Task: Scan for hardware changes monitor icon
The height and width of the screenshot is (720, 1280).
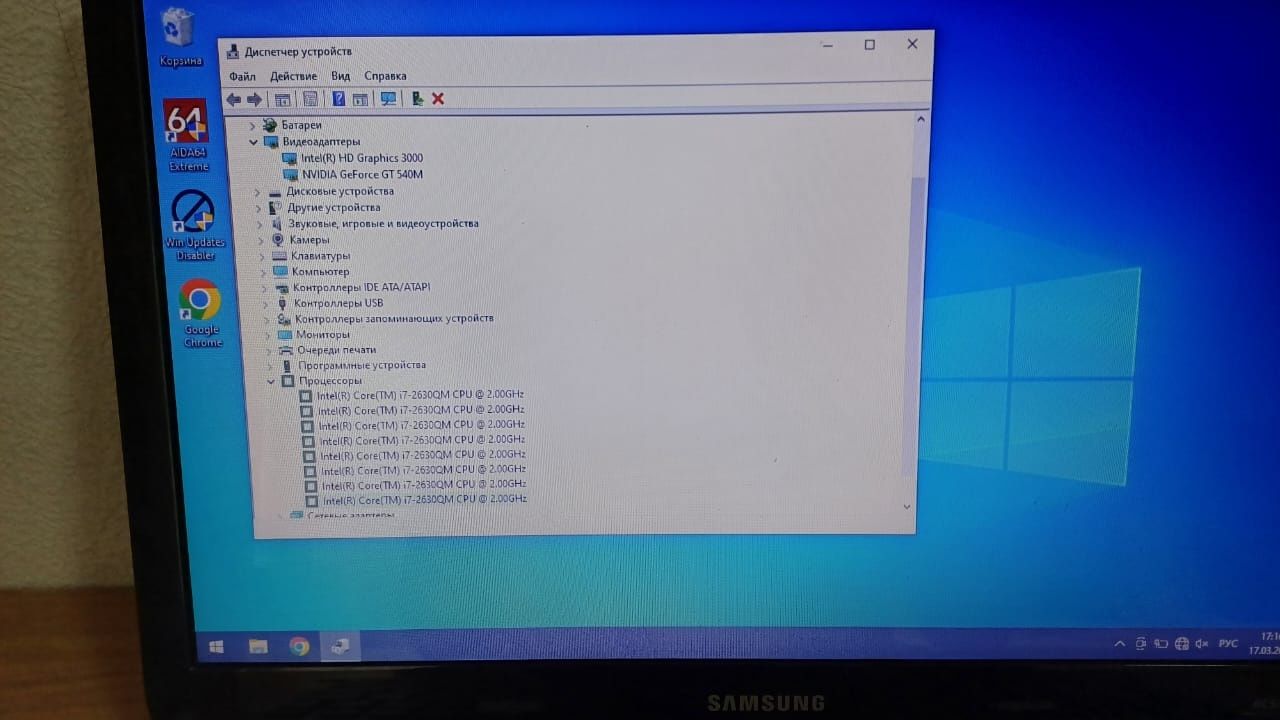Action: tap(388, 99)
